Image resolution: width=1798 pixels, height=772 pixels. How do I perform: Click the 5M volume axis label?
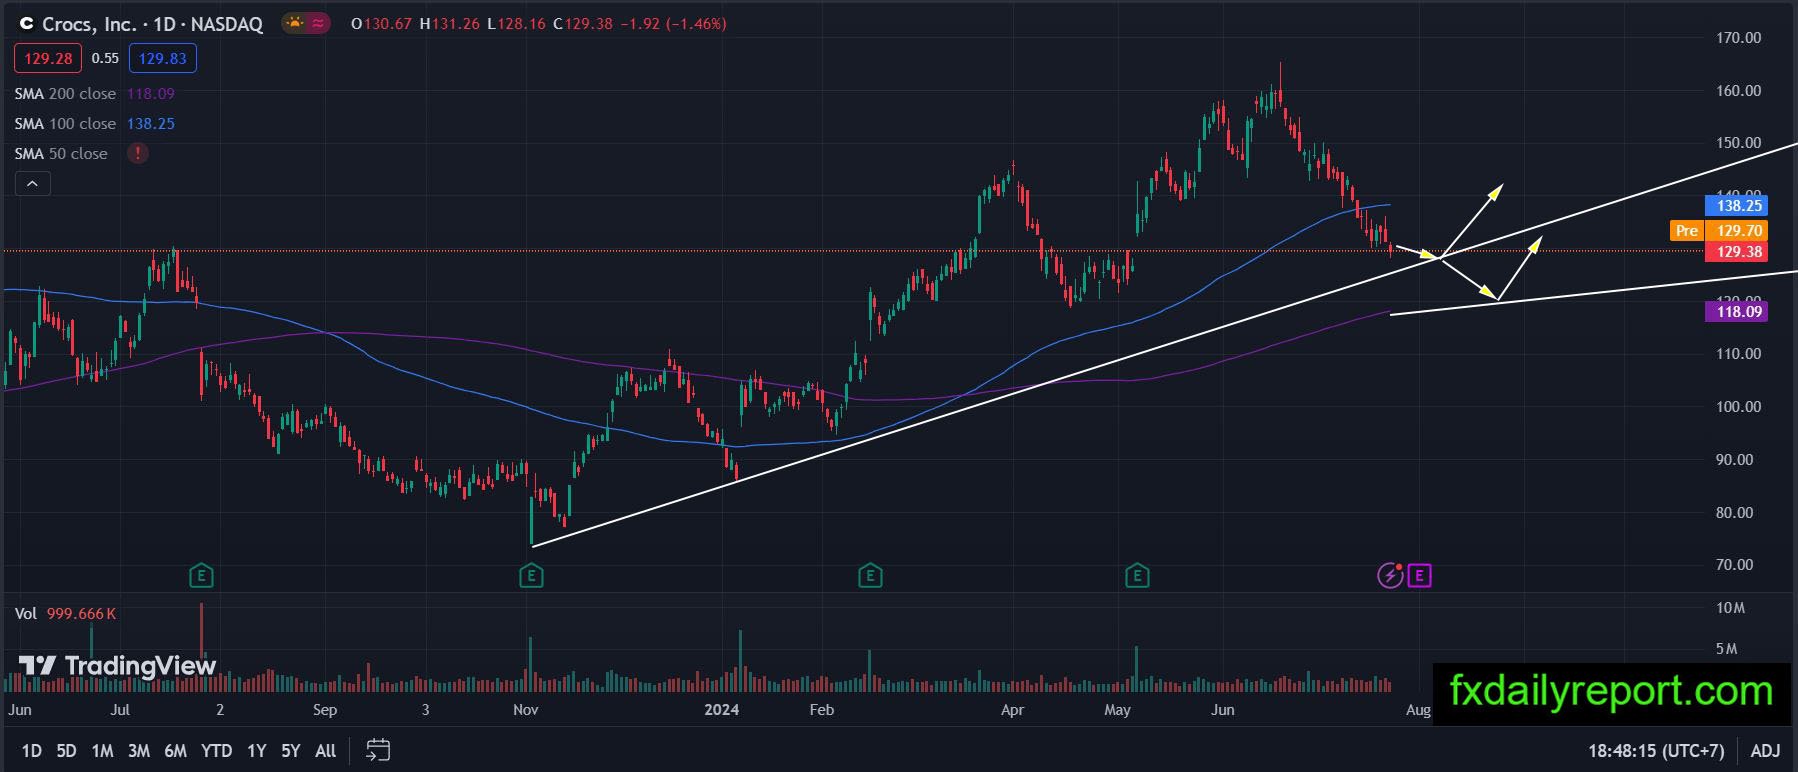[1727, 649]
